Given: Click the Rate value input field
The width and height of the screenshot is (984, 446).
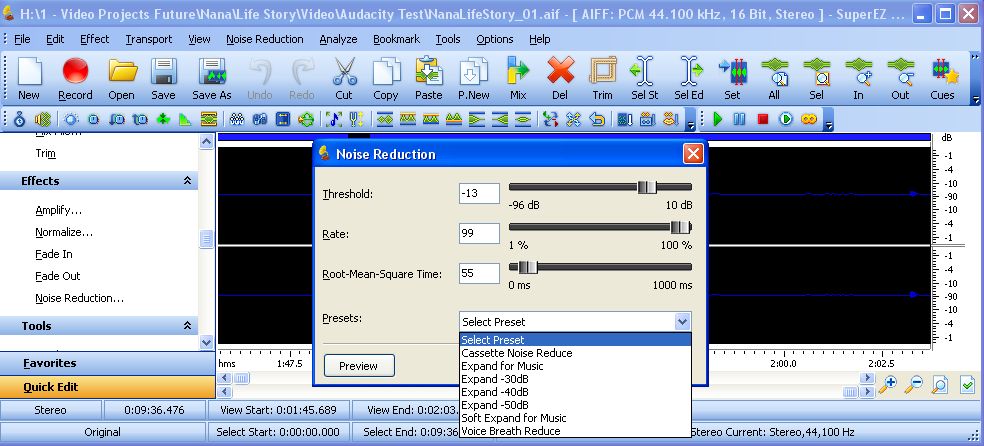Looking at the screenshot, I should point(479,233).
